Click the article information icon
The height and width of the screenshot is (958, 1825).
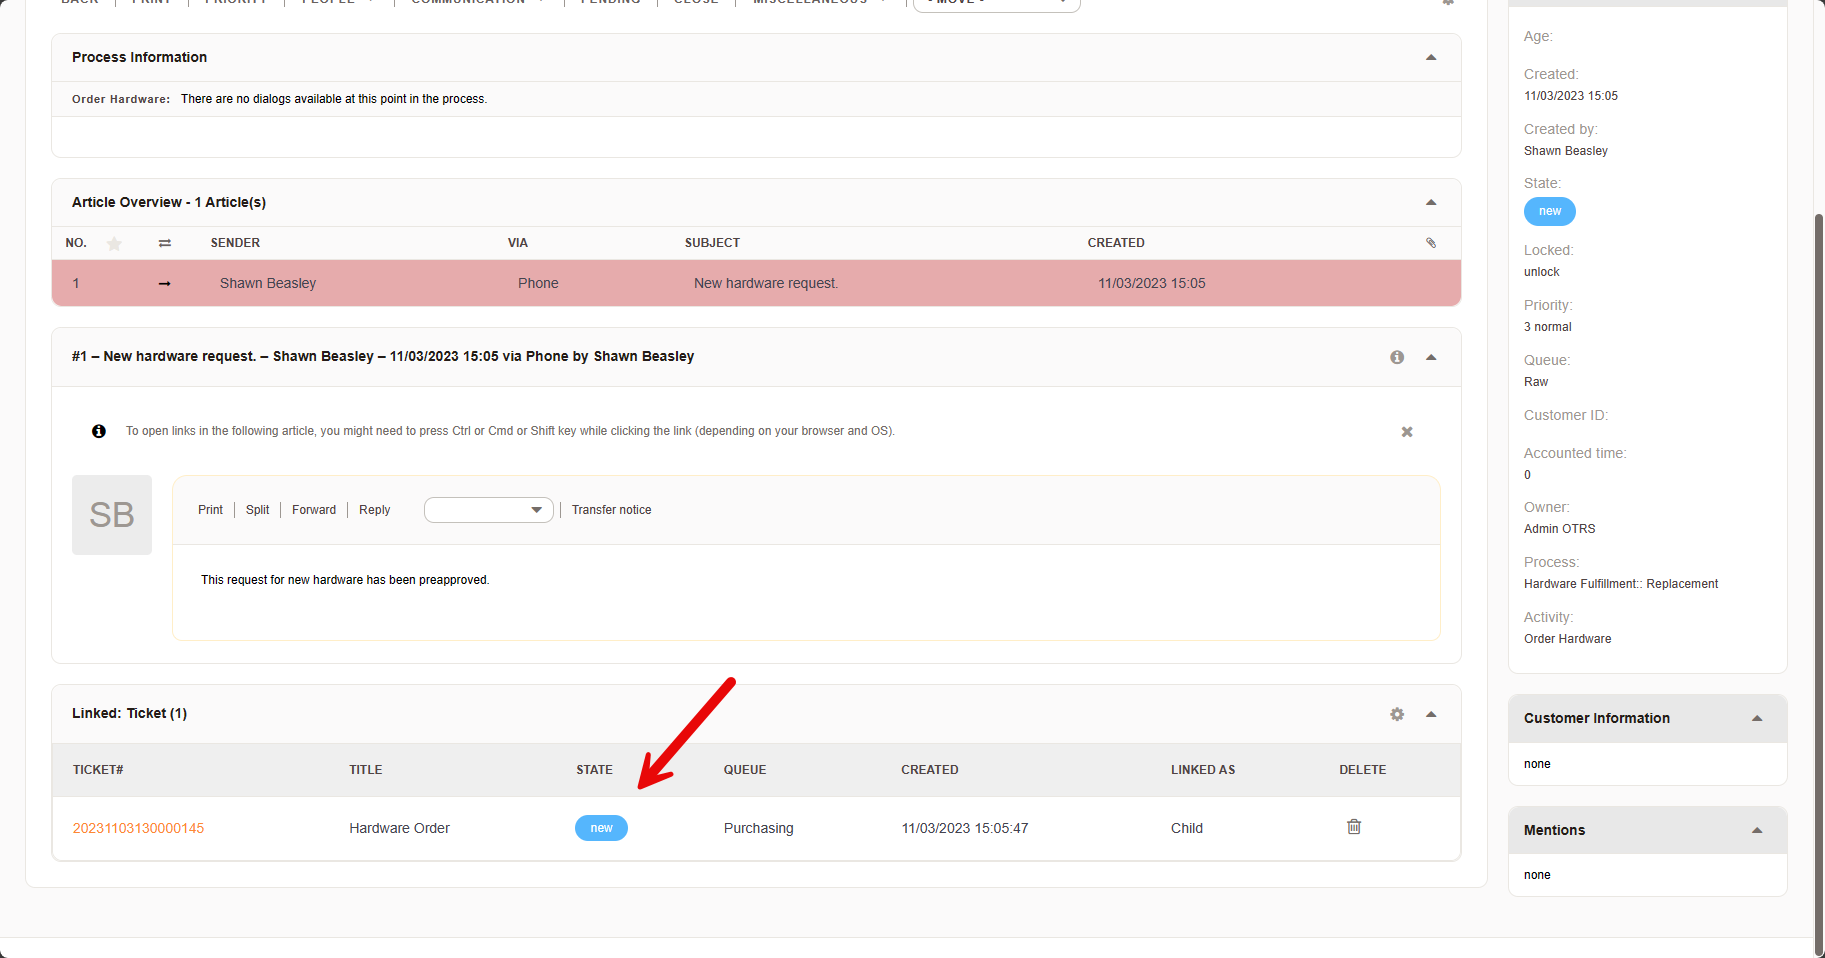tap(1397, 357)
